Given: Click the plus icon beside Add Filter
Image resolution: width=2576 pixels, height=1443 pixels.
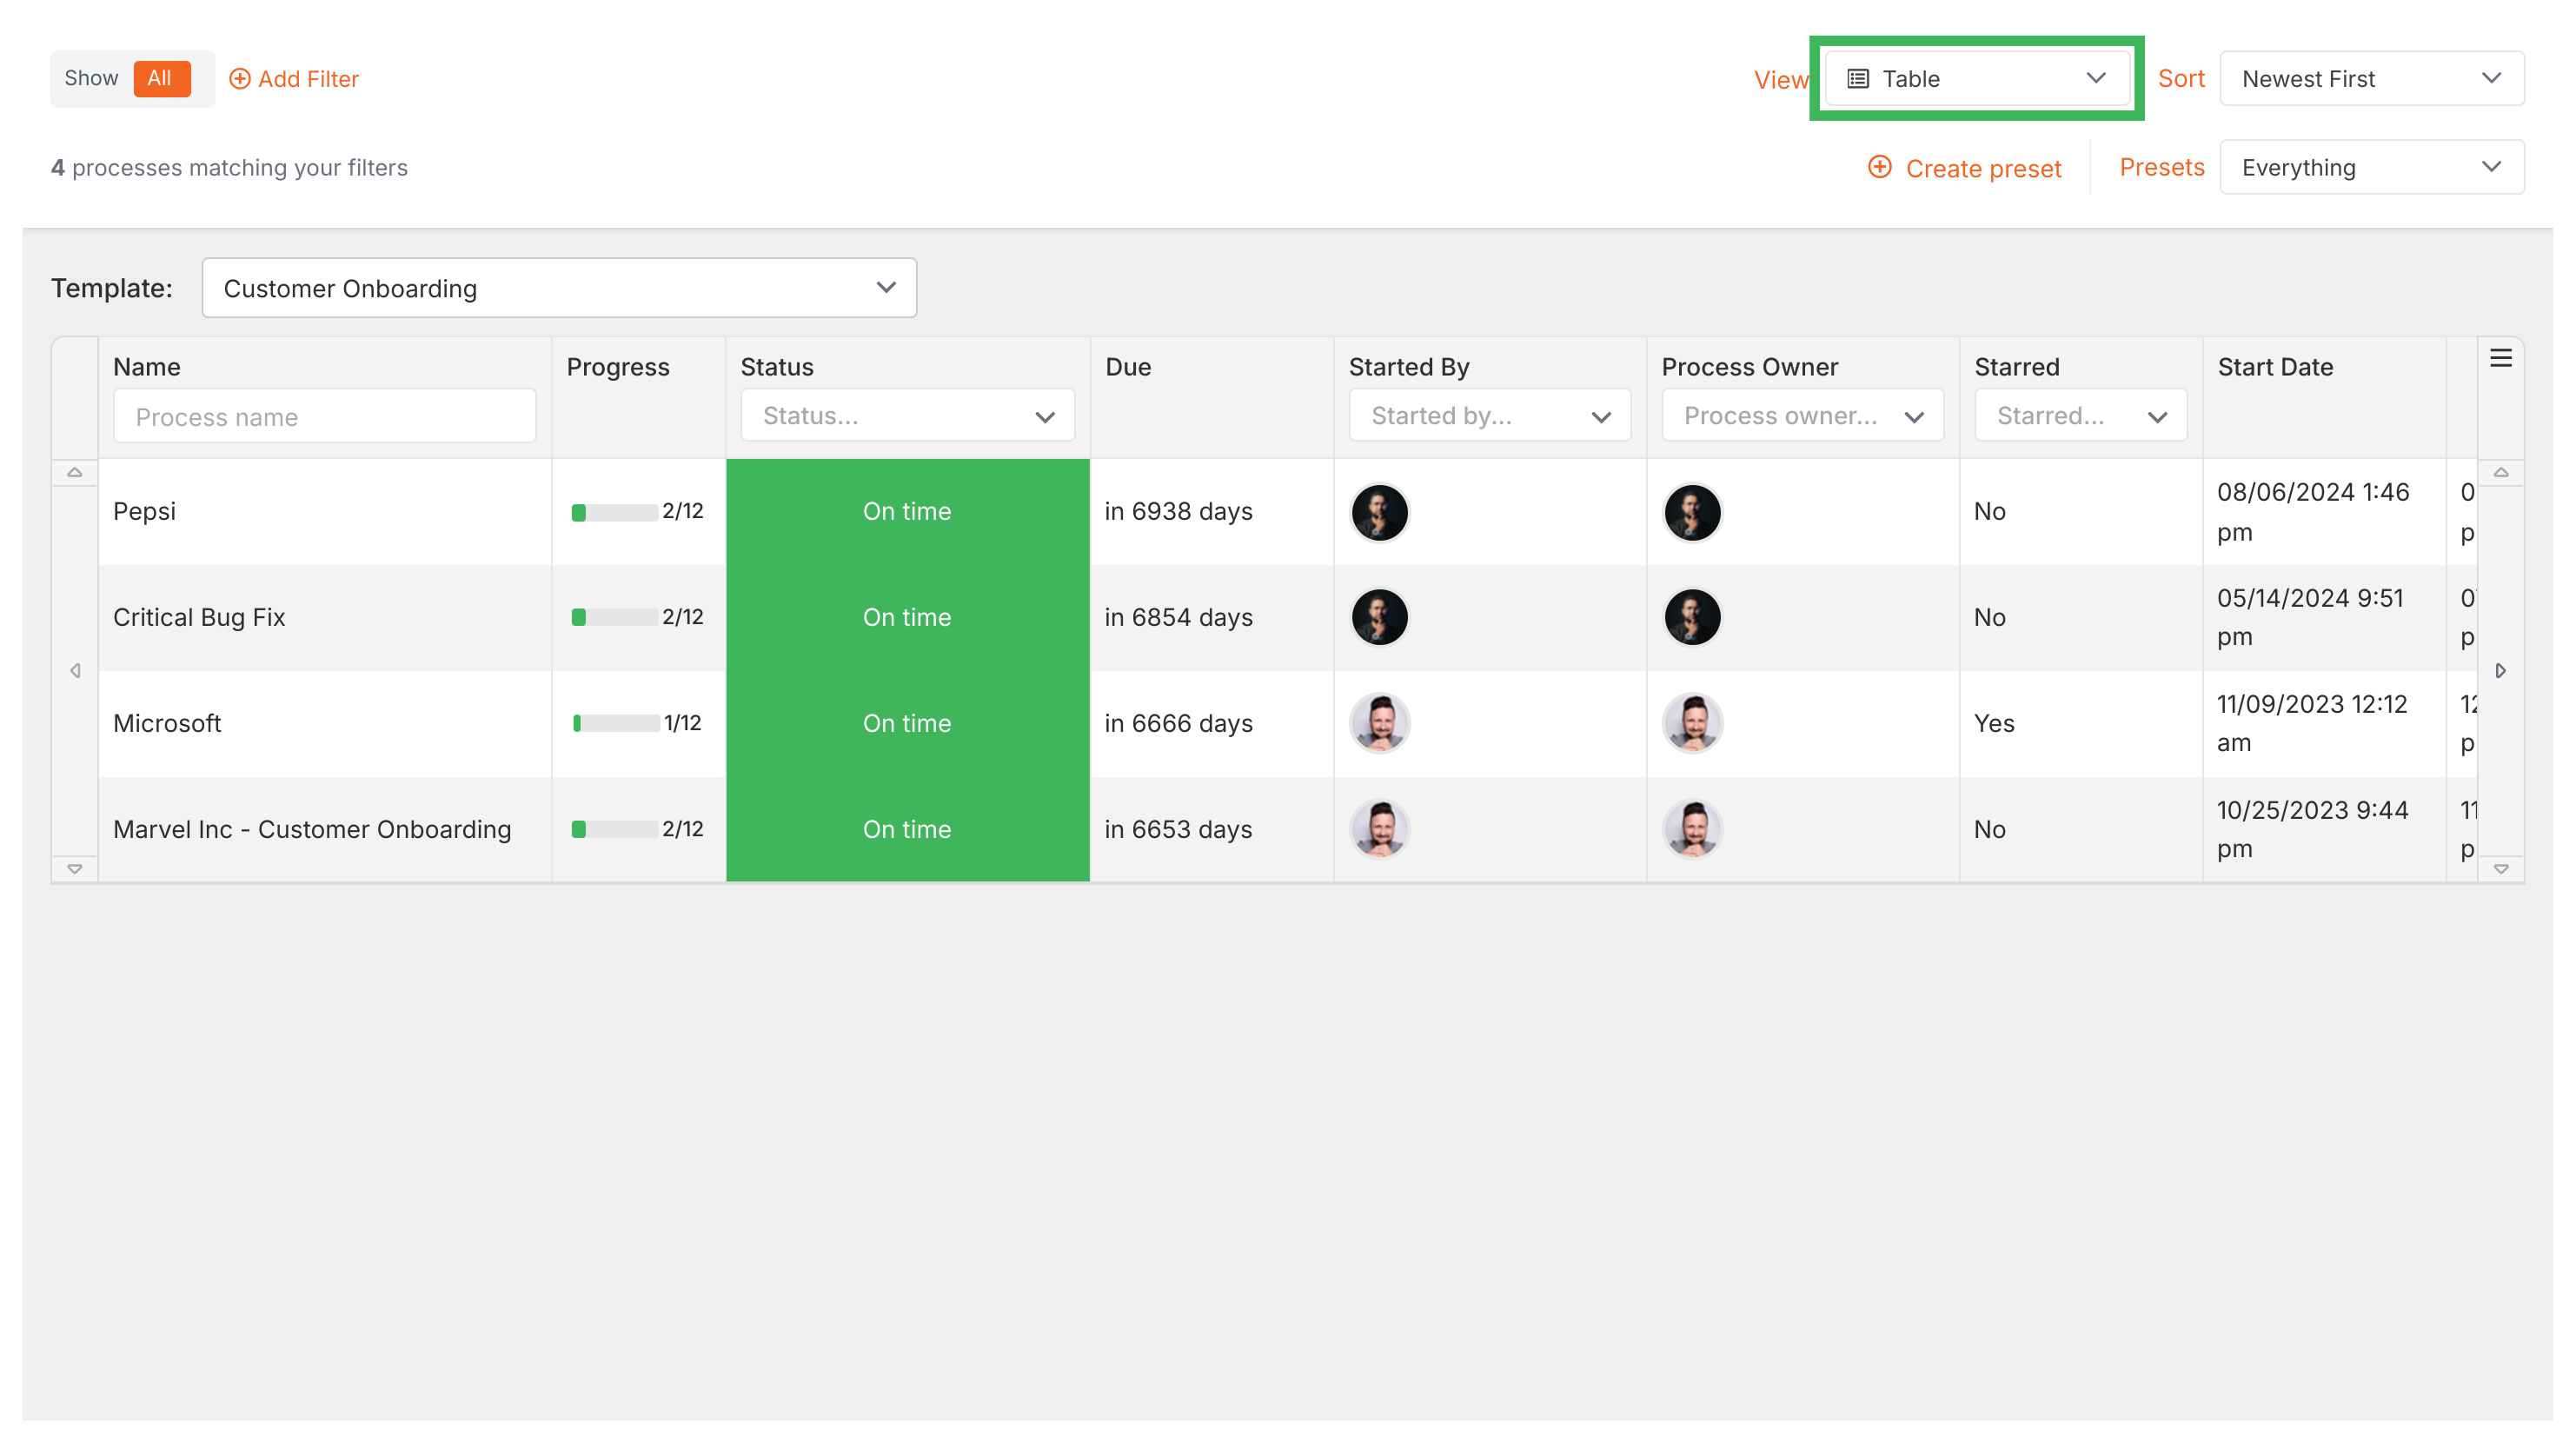Looking at the screenshot, I should (239, 78).
